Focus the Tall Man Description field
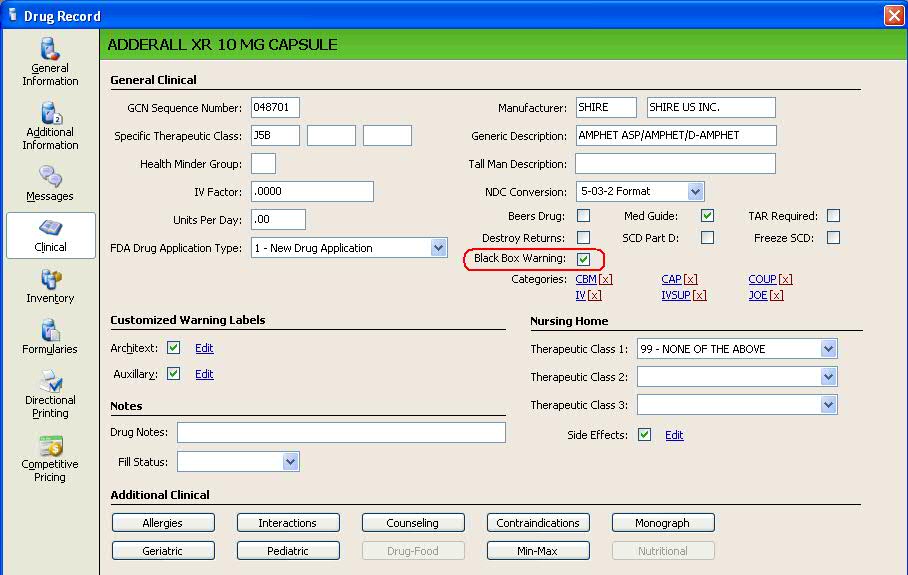The image size is (908, 575). tap(675, 163)
